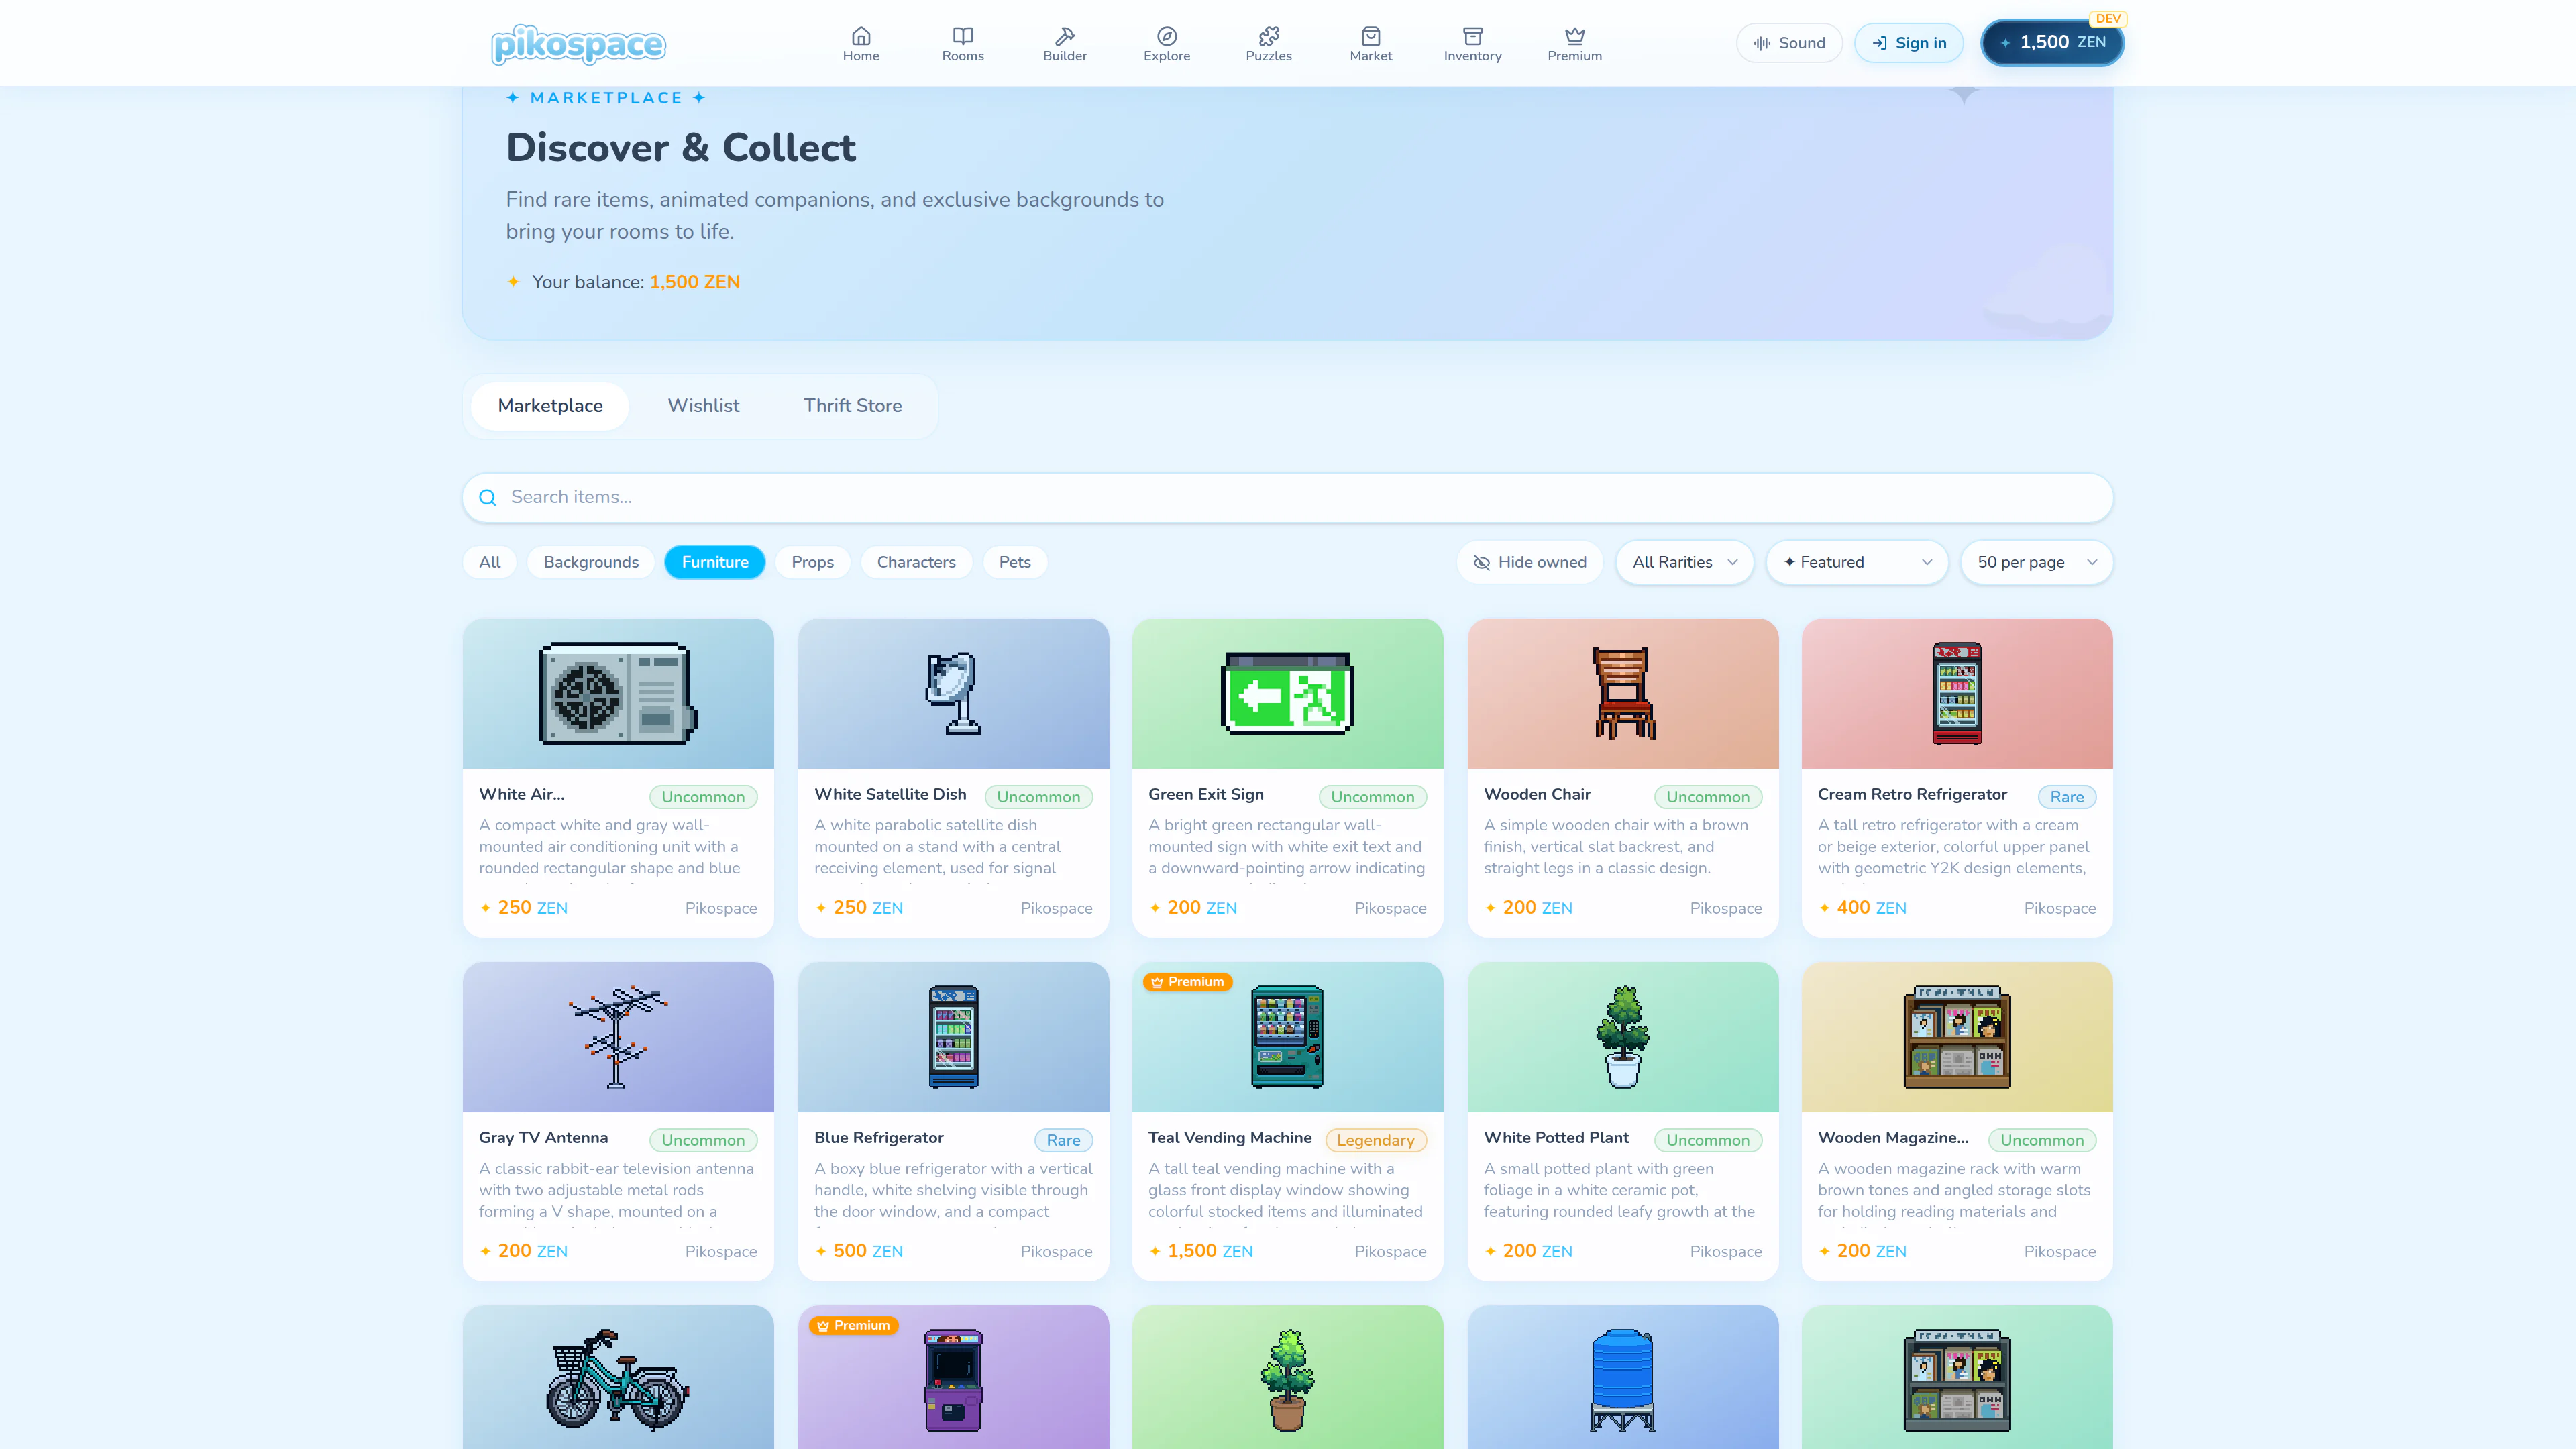This screenshot has width=2576, height=1449.
Task: Click the bicycle item image
Action: (618, 1380)
